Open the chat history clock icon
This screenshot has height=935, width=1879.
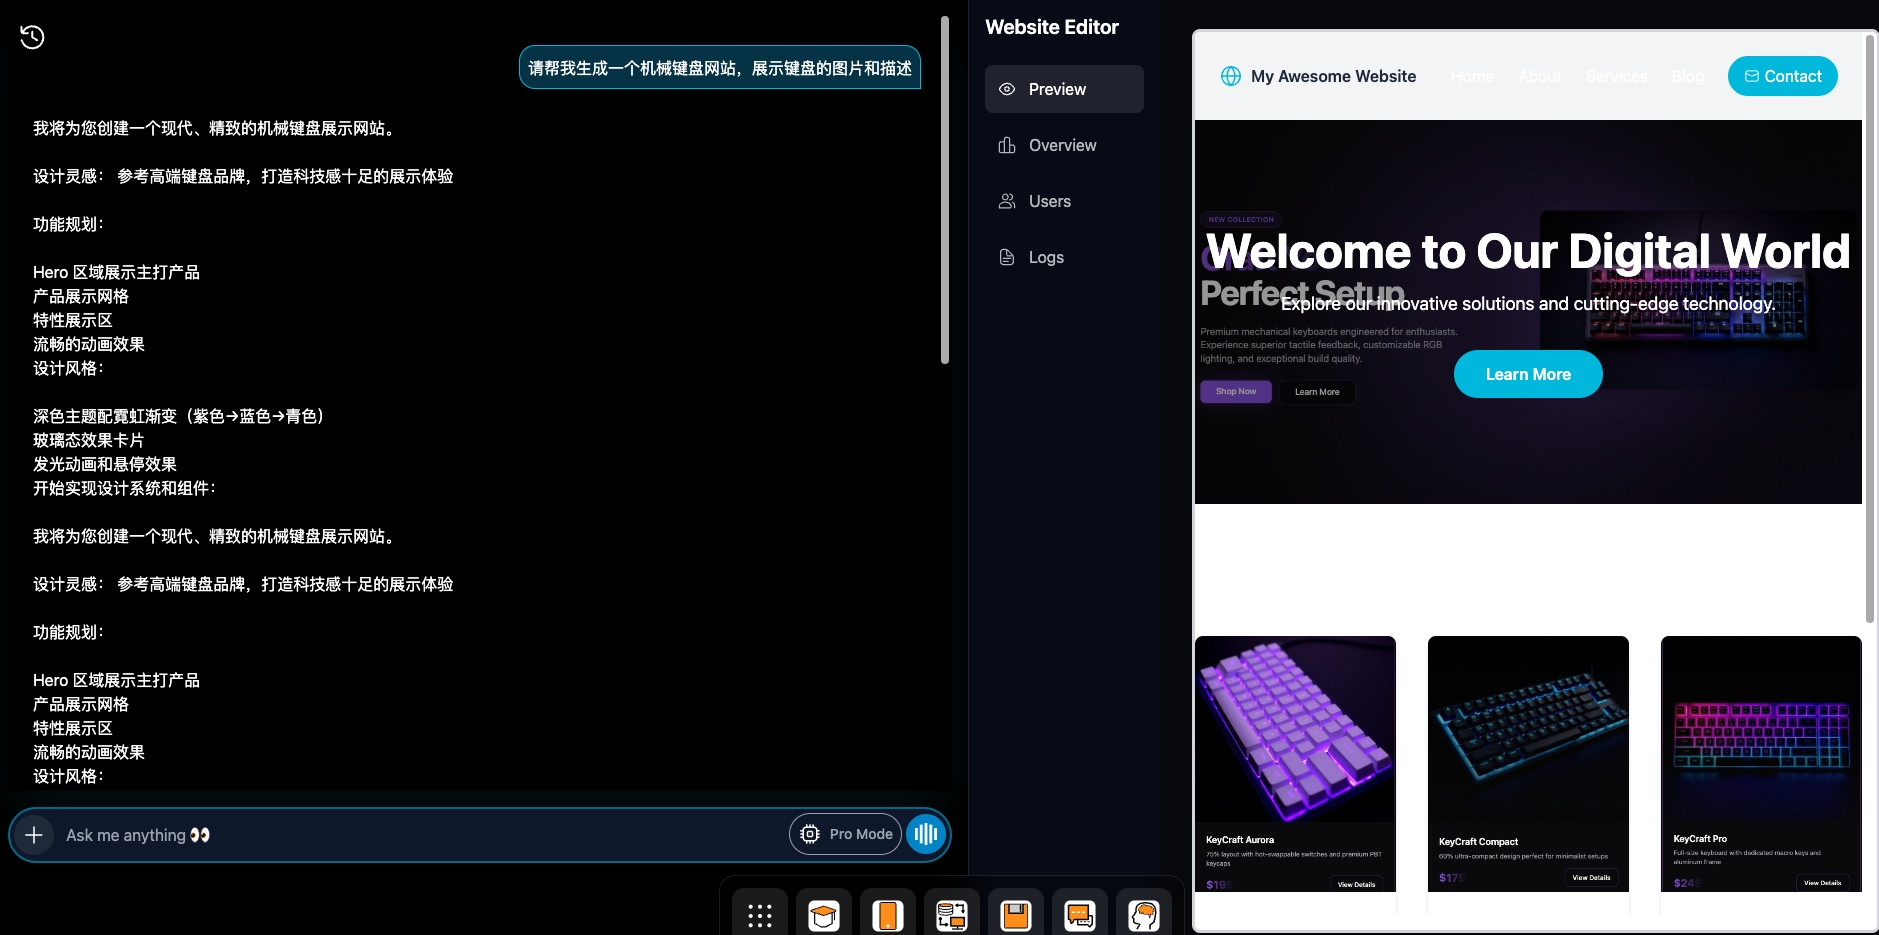(32, 37)
